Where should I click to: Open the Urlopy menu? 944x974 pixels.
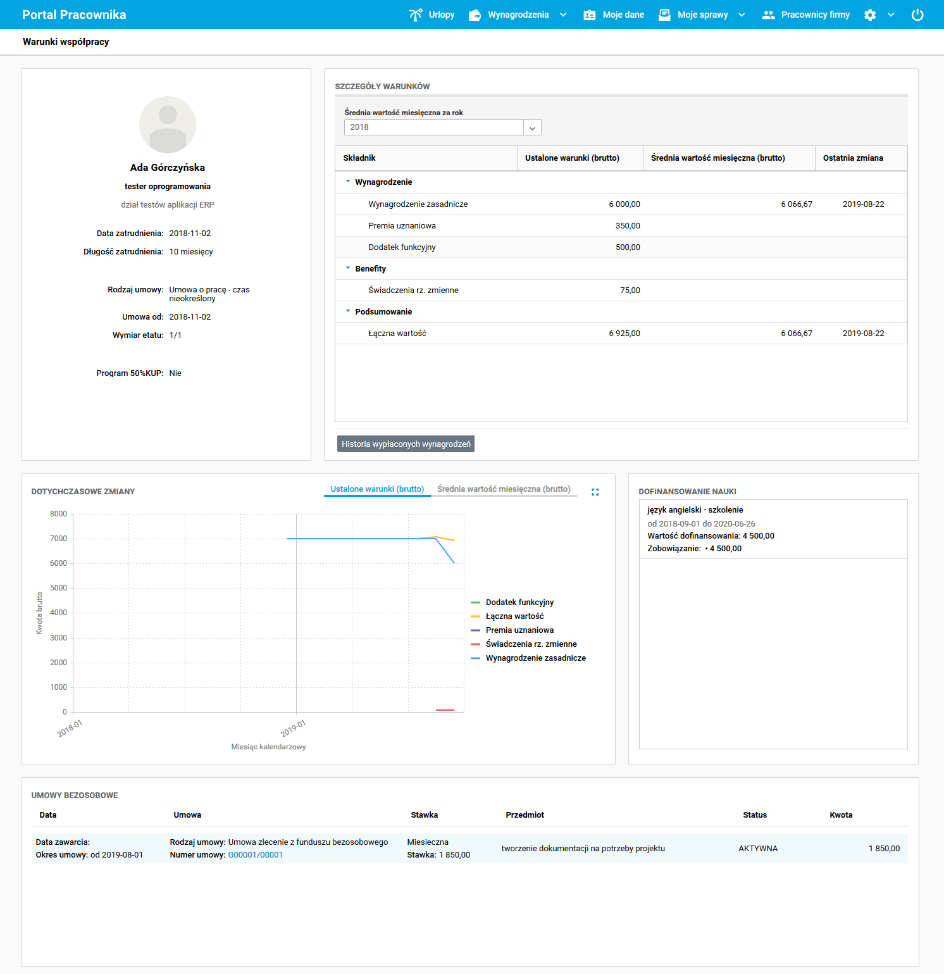pos(442,15)
